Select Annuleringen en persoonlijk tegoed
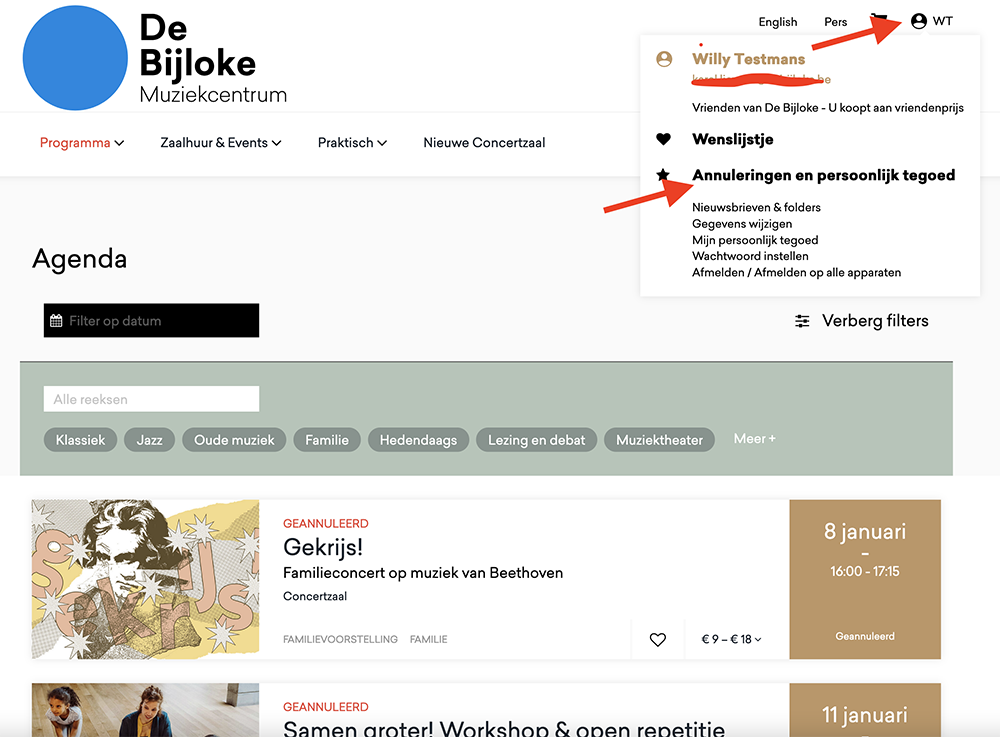The image size is (1000, 737). (823, 175)
